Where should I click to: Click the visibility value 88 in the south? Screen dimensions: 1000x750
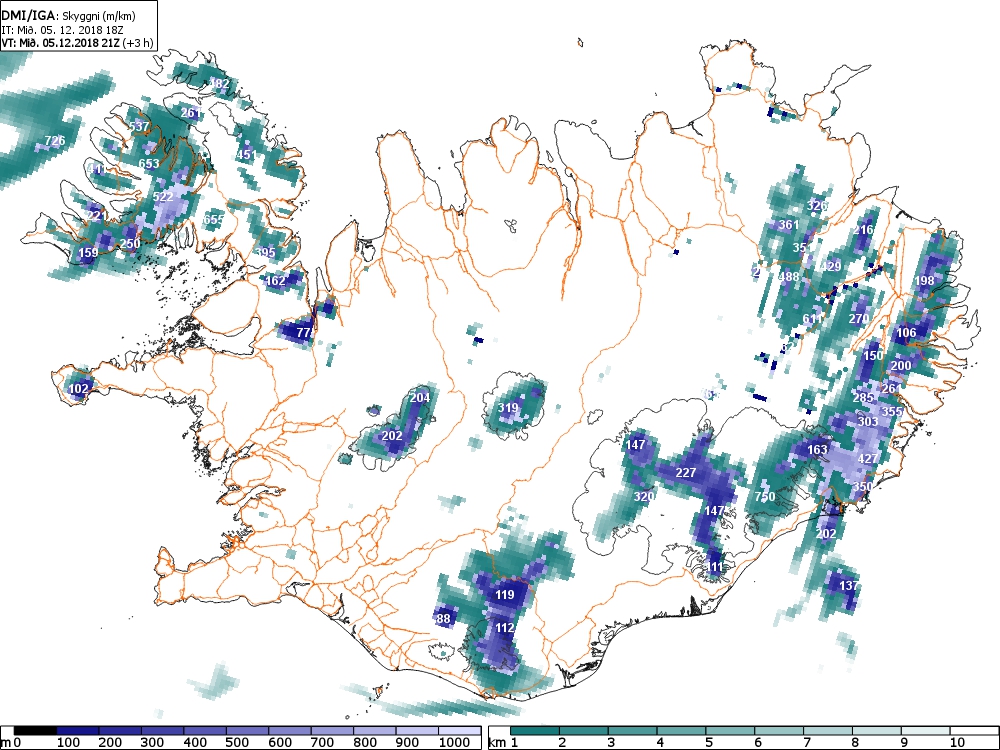pyautogui.click(x=444, y=619)
